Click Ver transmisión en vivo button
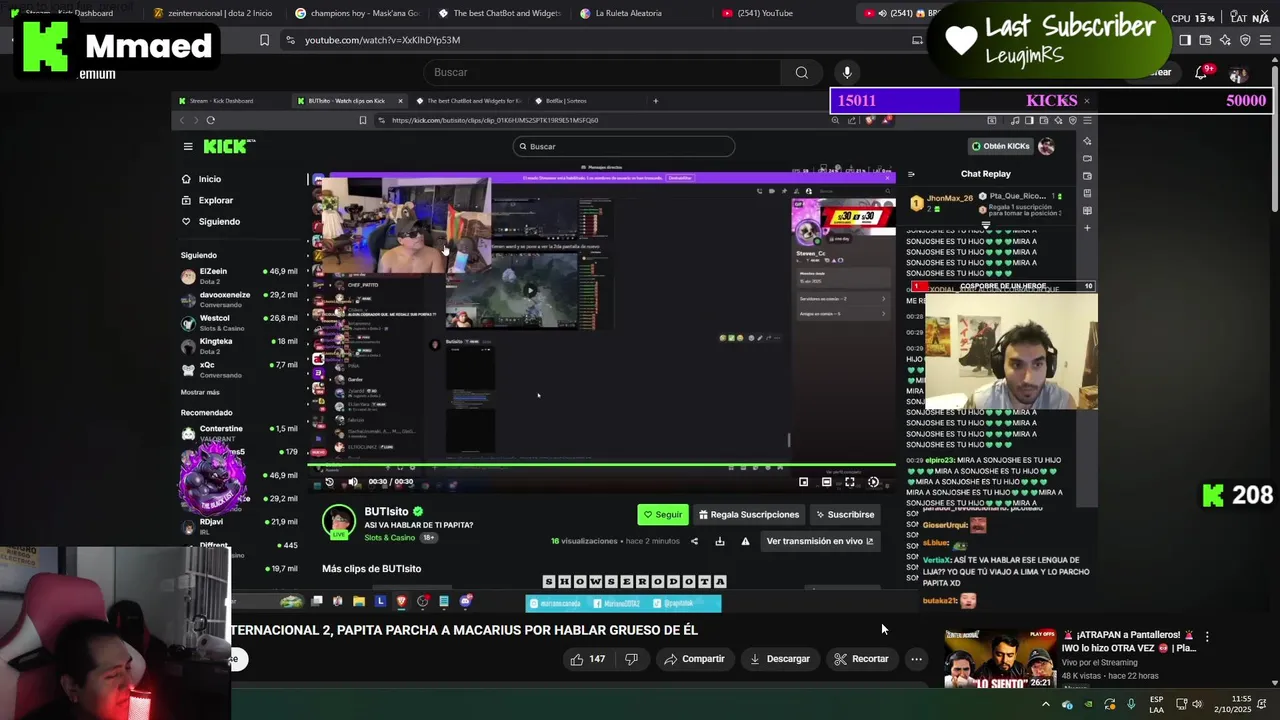The width and height of the screenshot is (1280, 720). pyautogui.click(x=819, y=541)
